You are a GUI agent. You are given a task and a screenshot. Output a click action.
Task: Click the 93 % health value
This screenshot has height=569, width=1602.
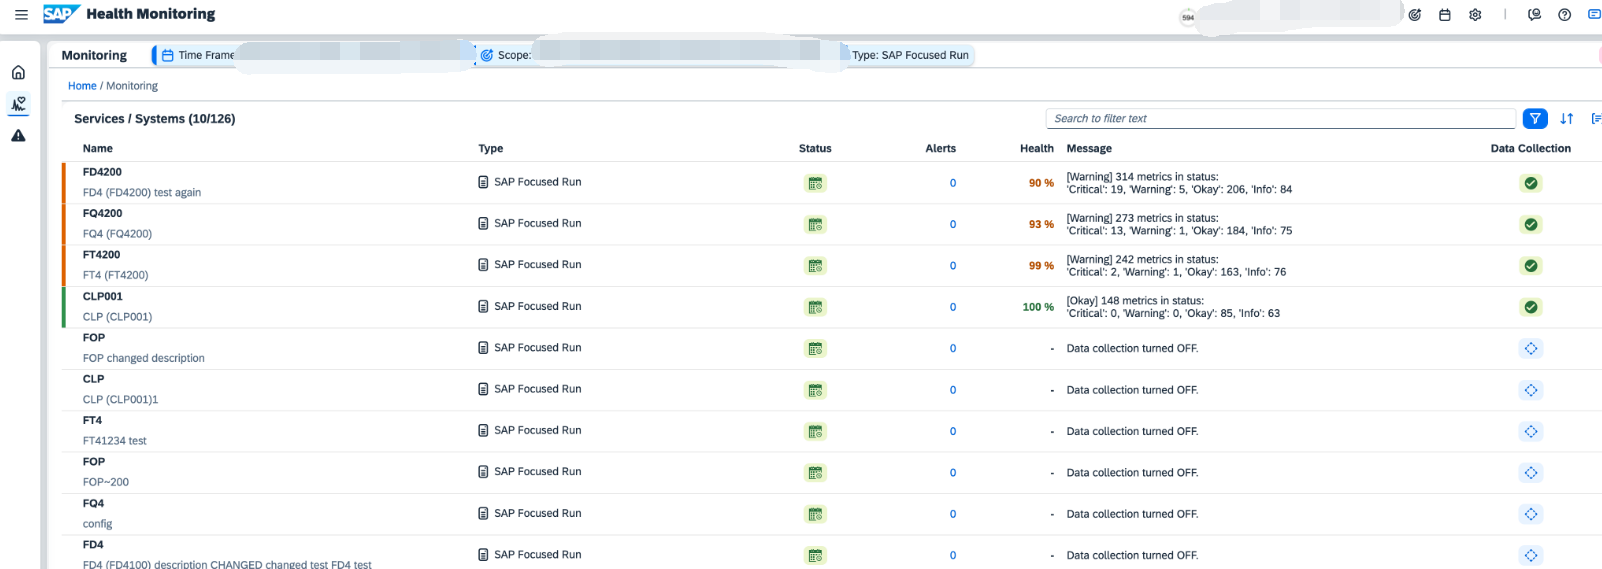tap(1041, 224)
